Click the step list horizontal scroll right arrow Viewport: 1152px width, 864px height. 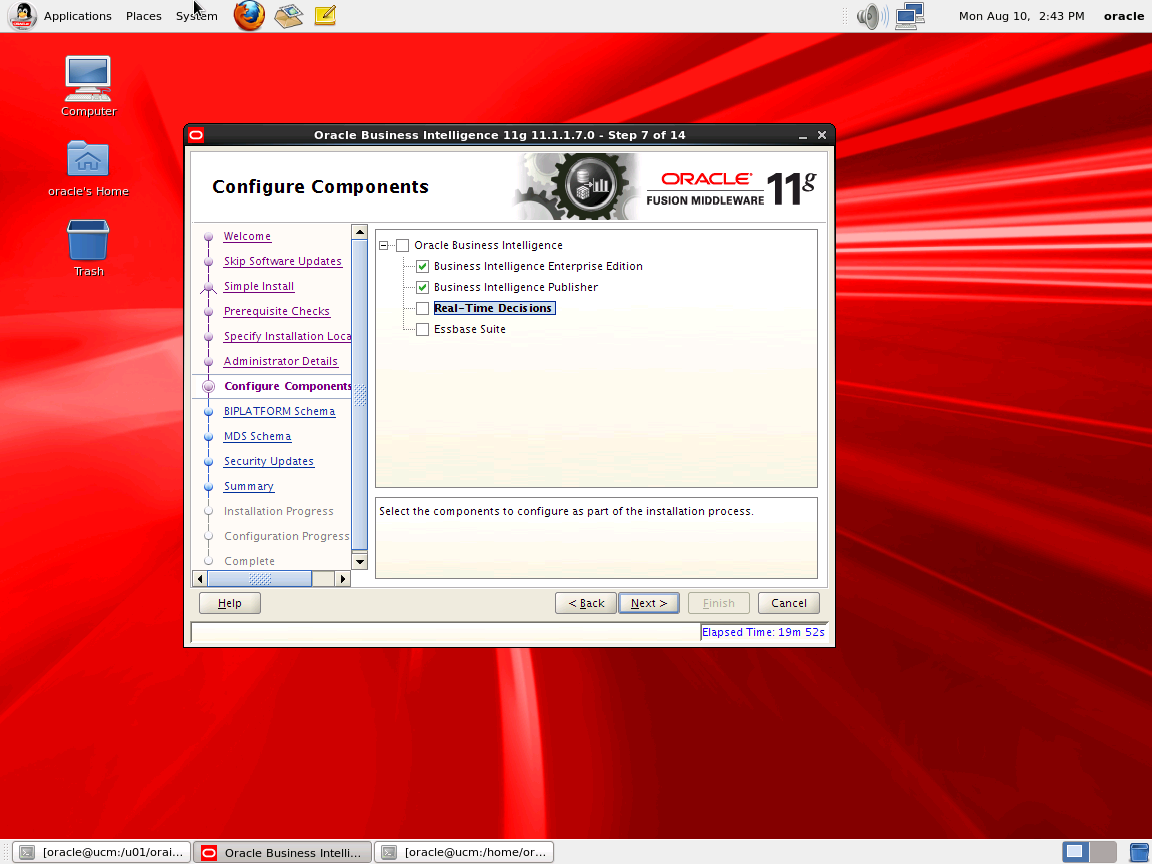[342, 579]
